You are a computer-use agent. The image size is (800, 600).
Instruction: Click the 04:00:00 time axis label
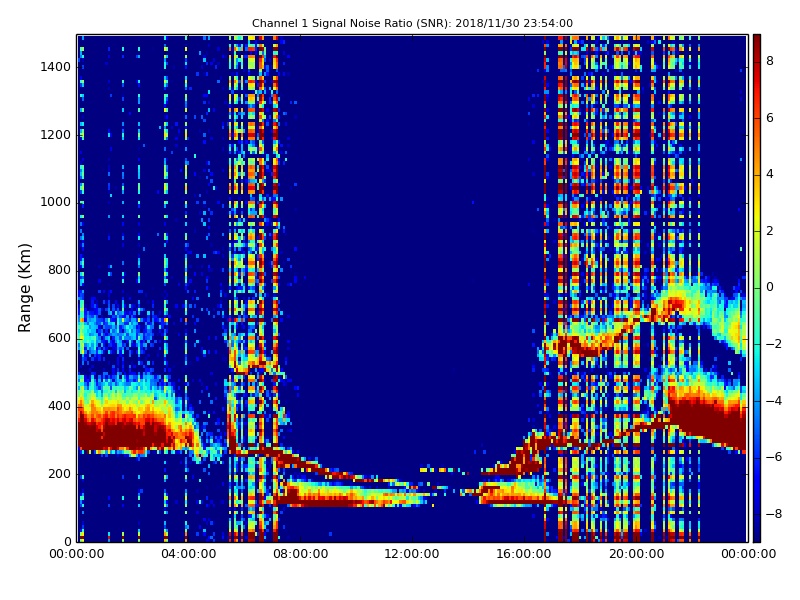tap(189, 554)
